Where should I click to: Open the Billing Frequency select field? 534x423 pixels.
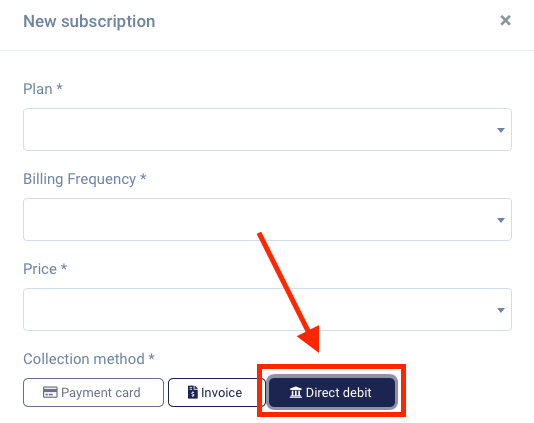pyautogui.click(x=267, y=219)
